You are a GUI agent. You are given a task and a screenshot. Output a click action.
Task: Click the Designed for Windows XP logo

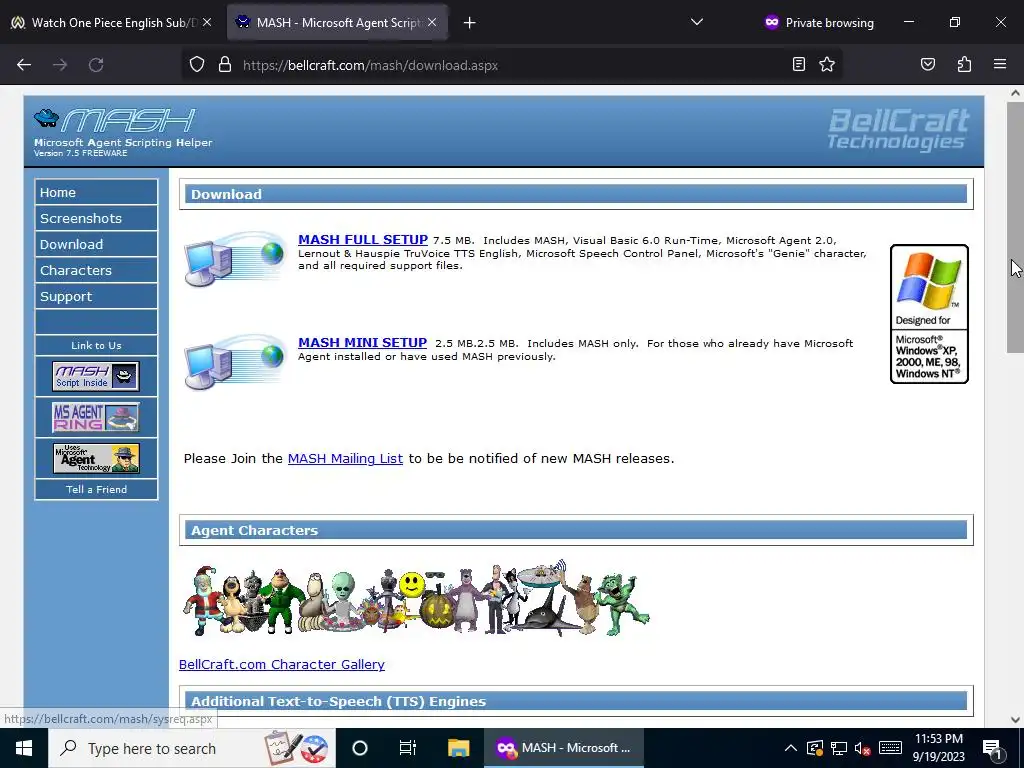pos(929,313)
